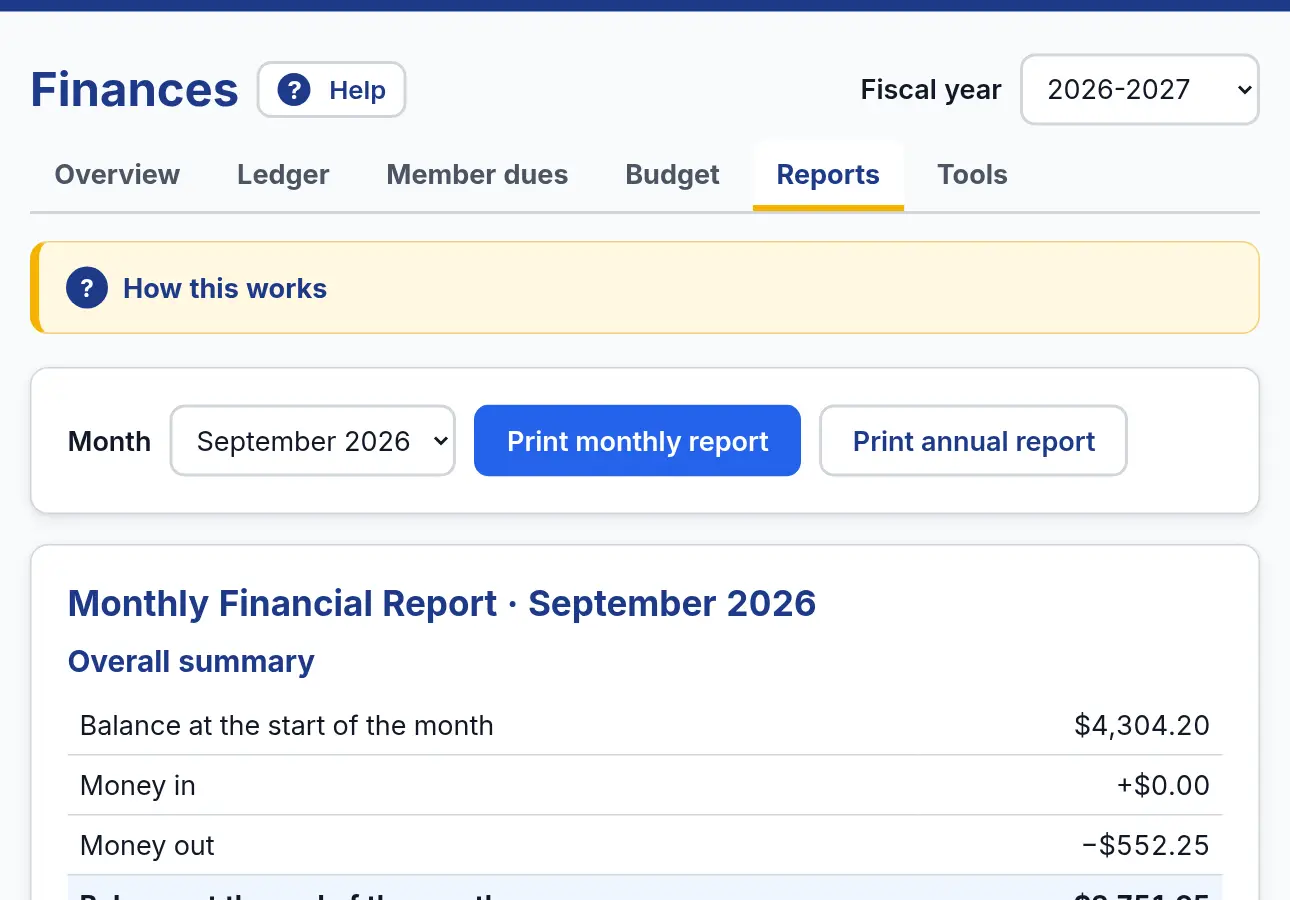Click the Finances page heading
1290x900 pixels.
(x=134, y=90)
